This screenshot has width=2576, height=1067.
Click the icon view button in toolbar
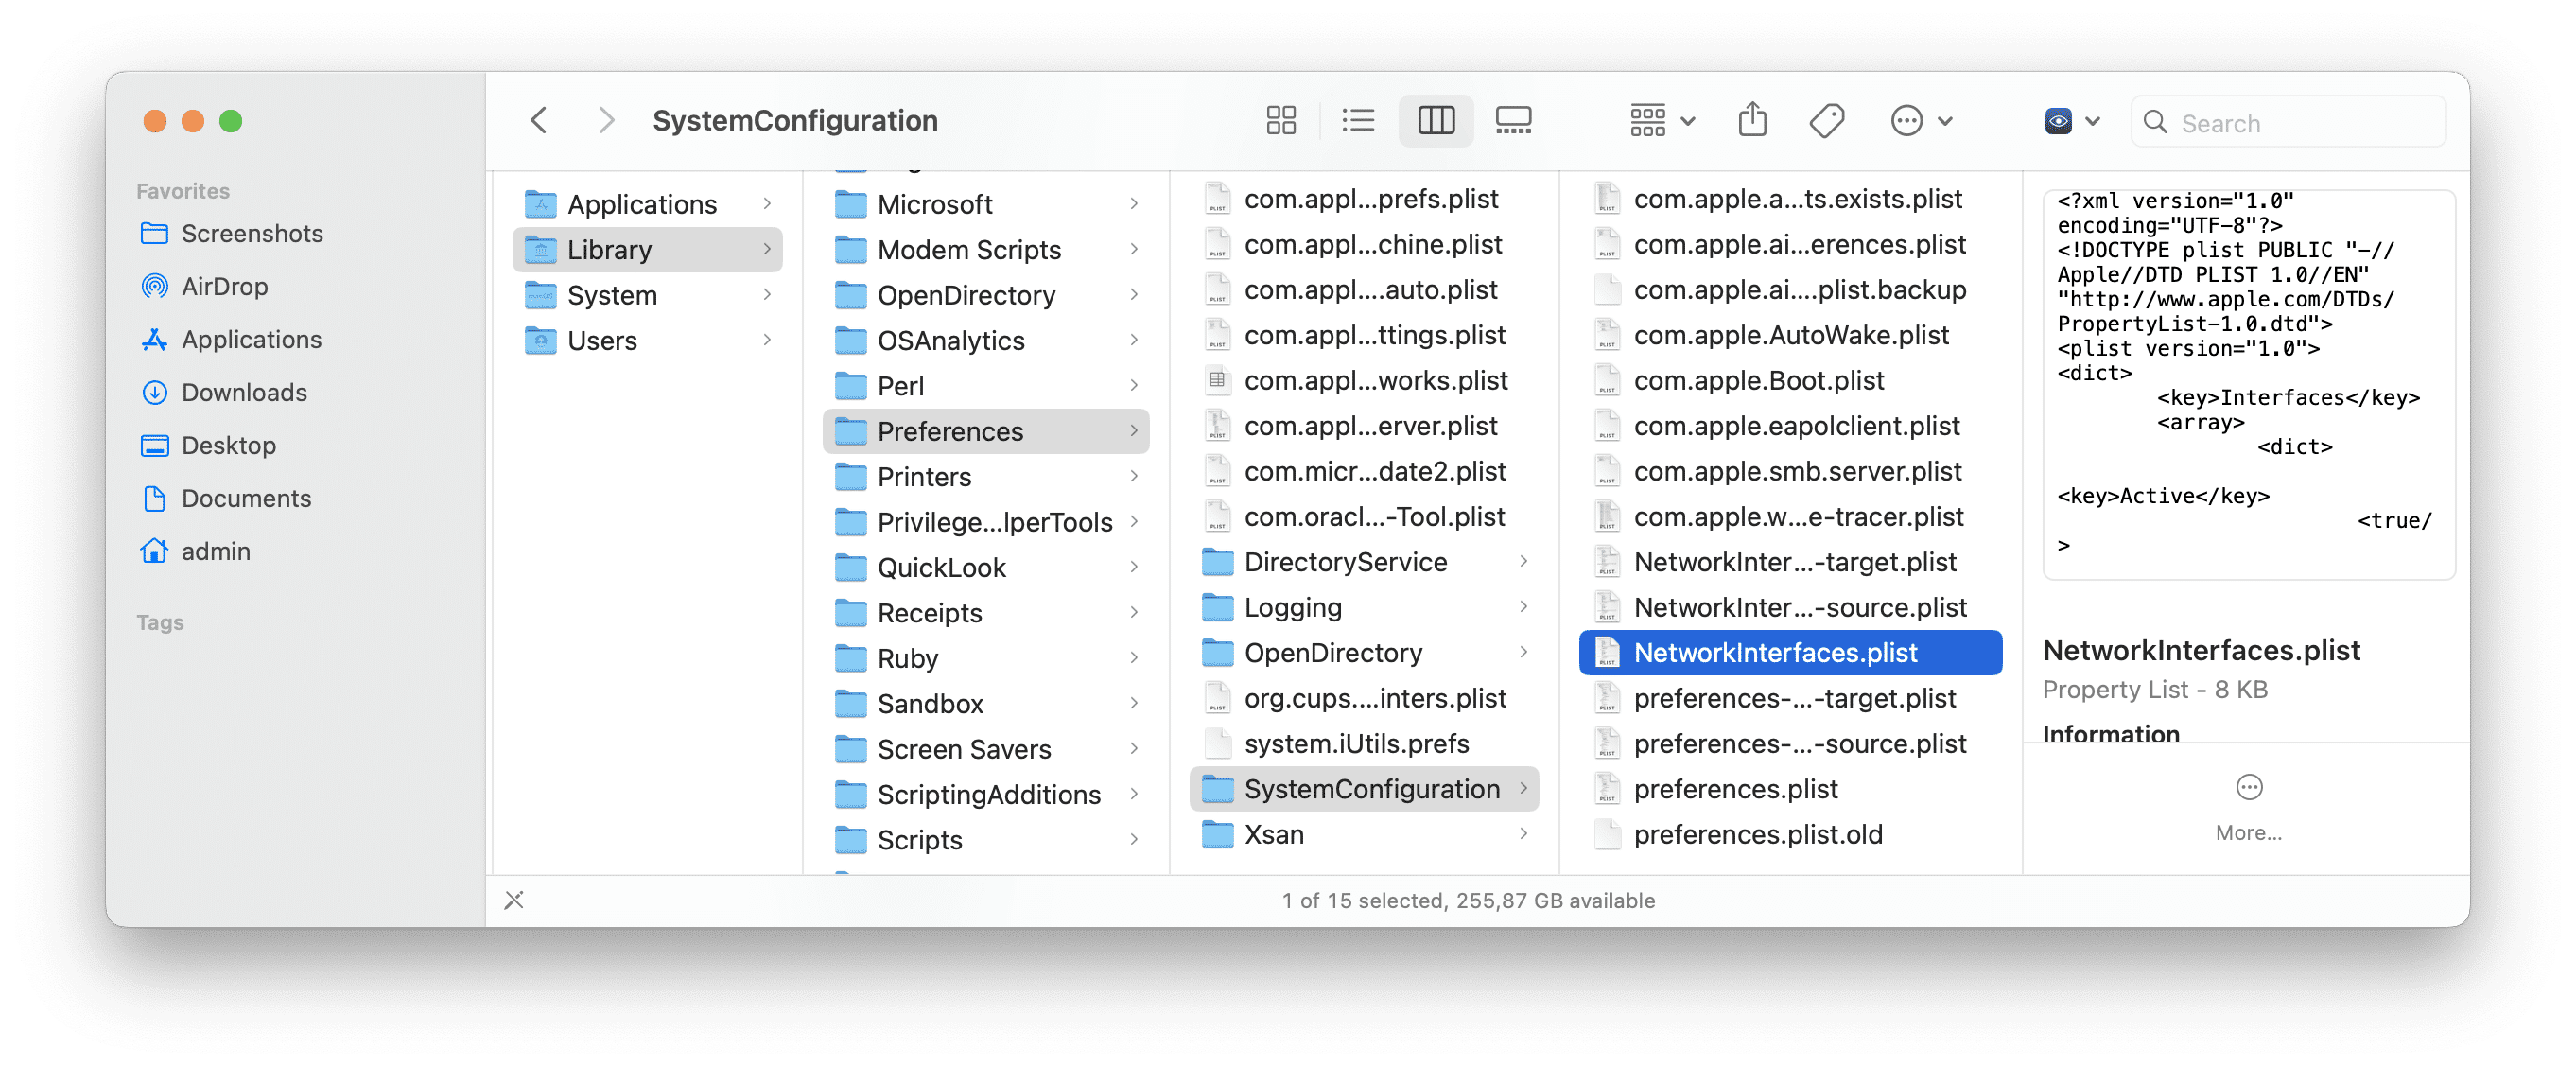1279,120
